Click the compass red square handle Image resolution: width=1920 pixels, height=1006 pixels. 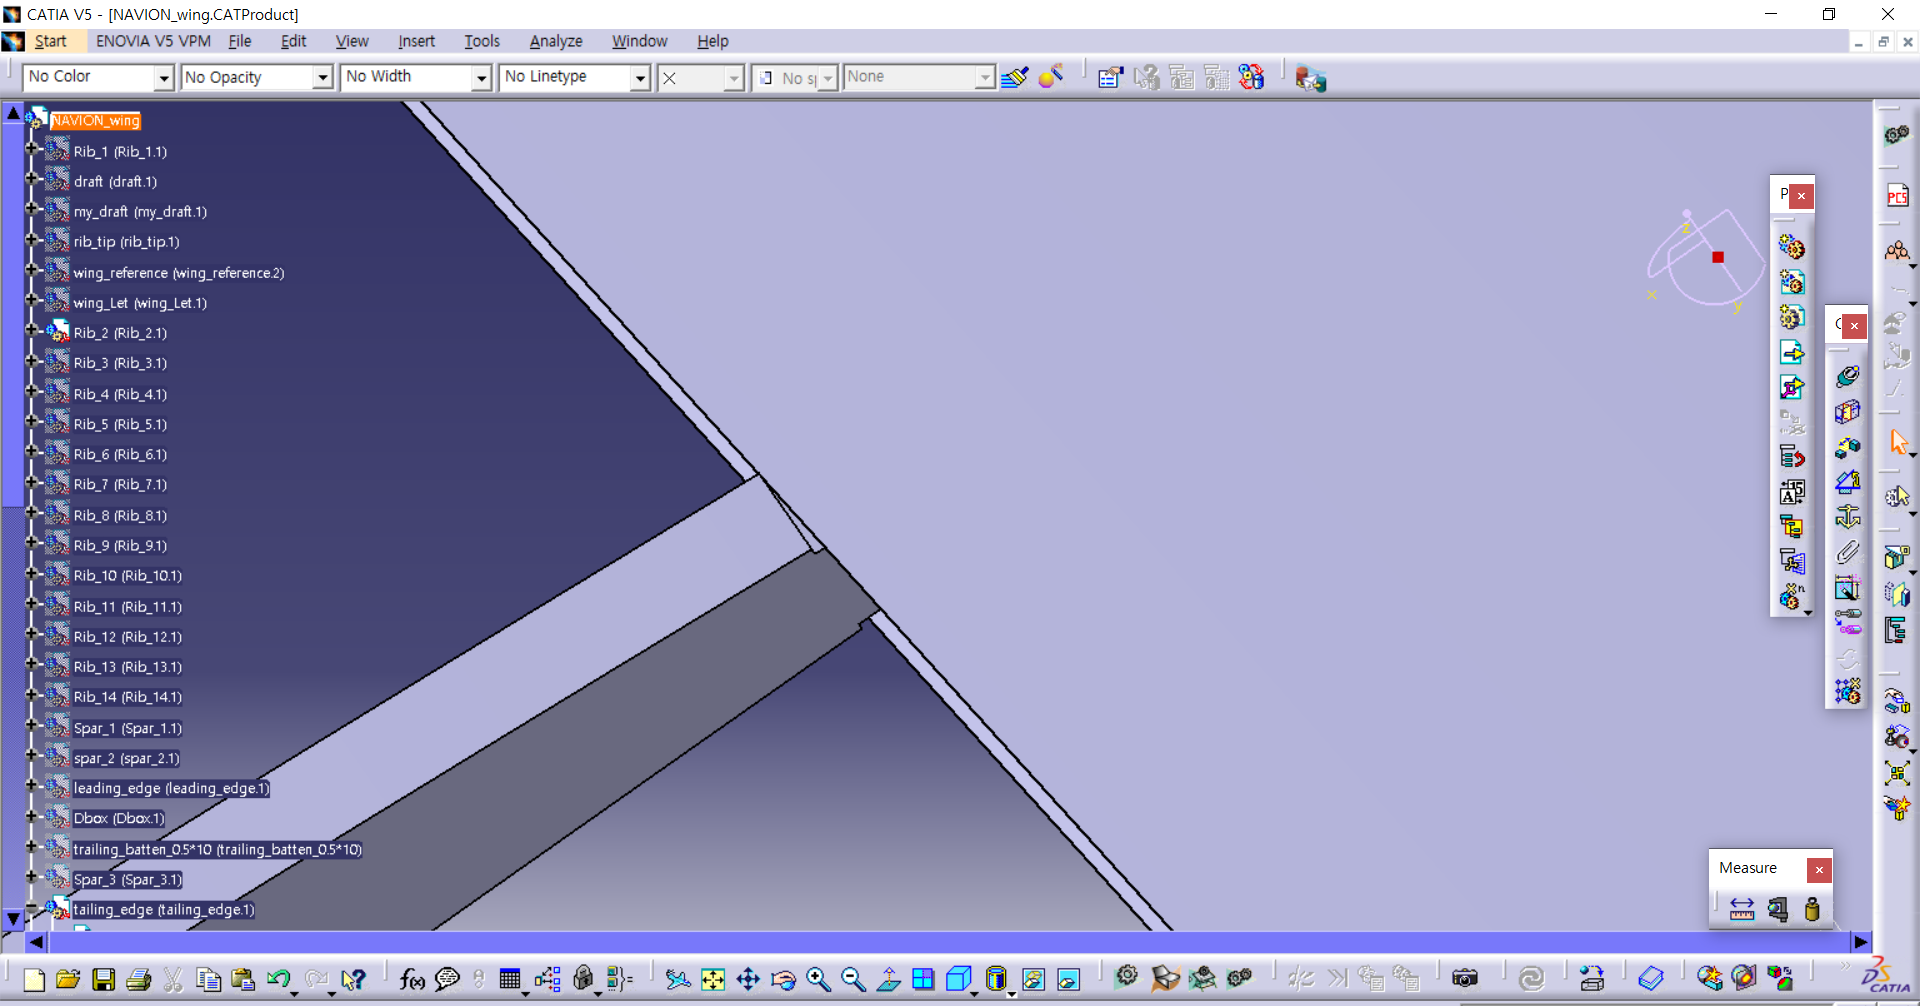pos(1718,257)
